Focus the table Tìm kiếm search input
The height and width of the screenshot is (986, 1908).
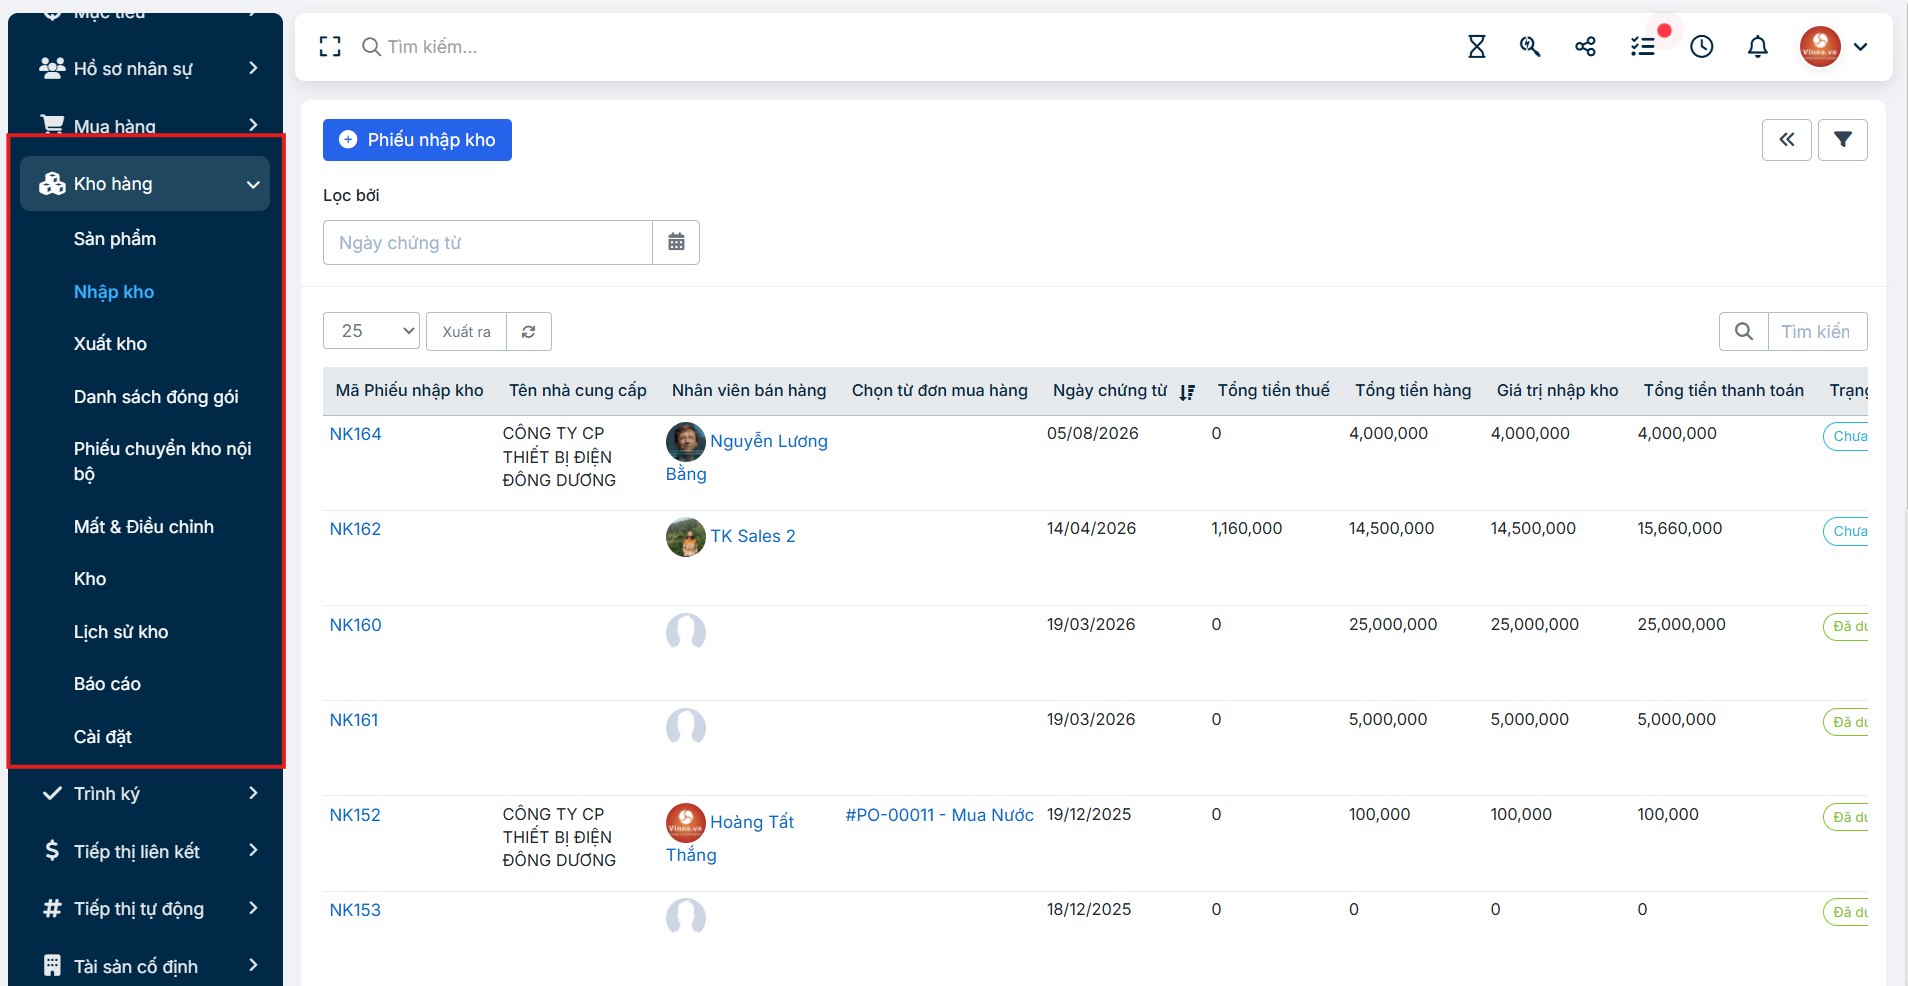coord(1817,332)
